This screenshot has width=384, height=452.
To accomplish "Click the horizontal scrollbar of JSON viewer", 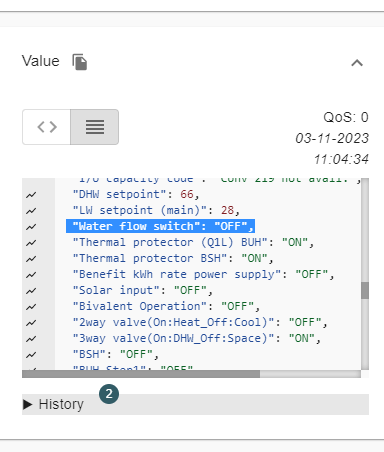I will (x=141, y=374).
